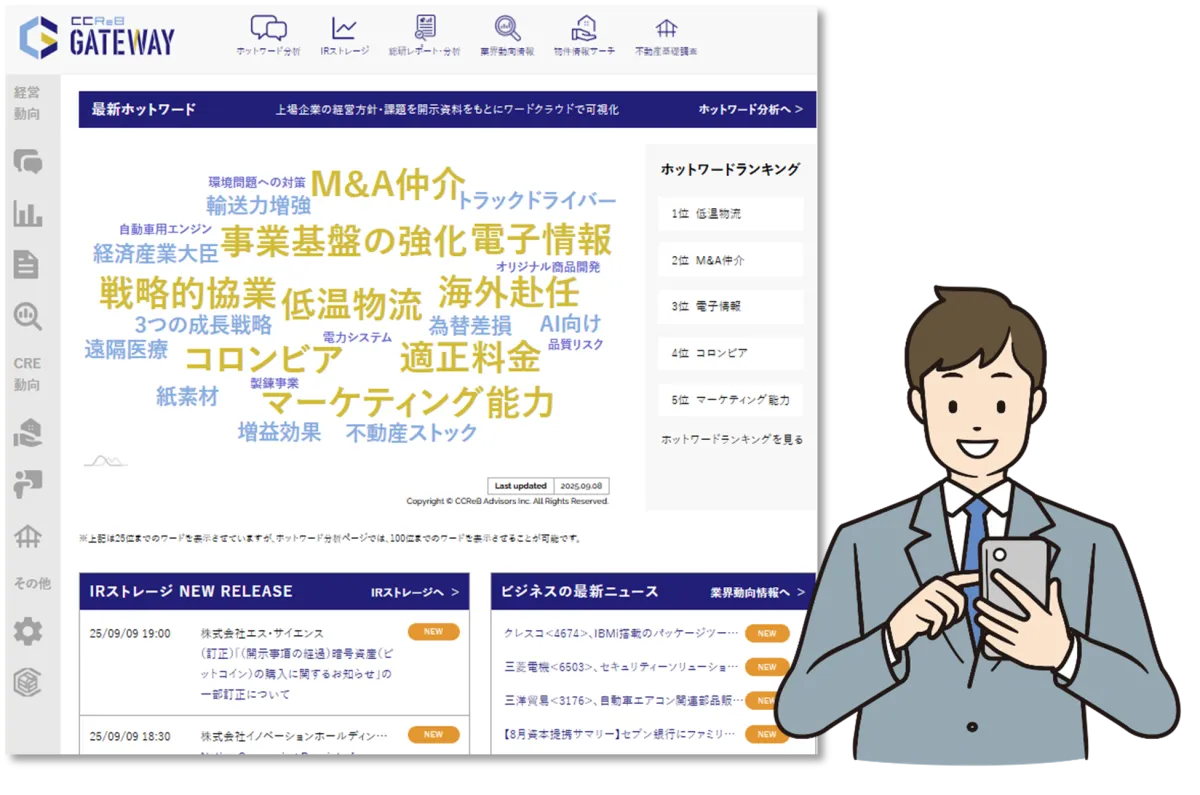
Task: Click the sidebar house-in-hand icon
Action: click(x=28, y=432)
